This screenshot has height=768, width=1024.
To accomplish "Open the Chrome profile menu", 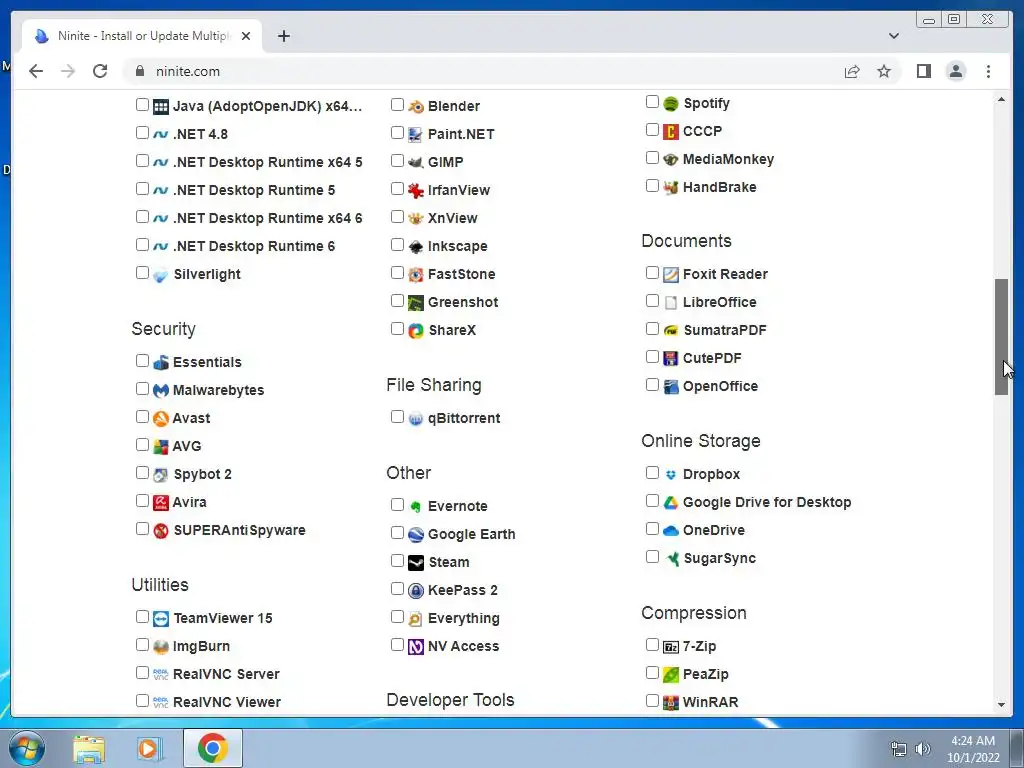I will (x=955, y=71).
